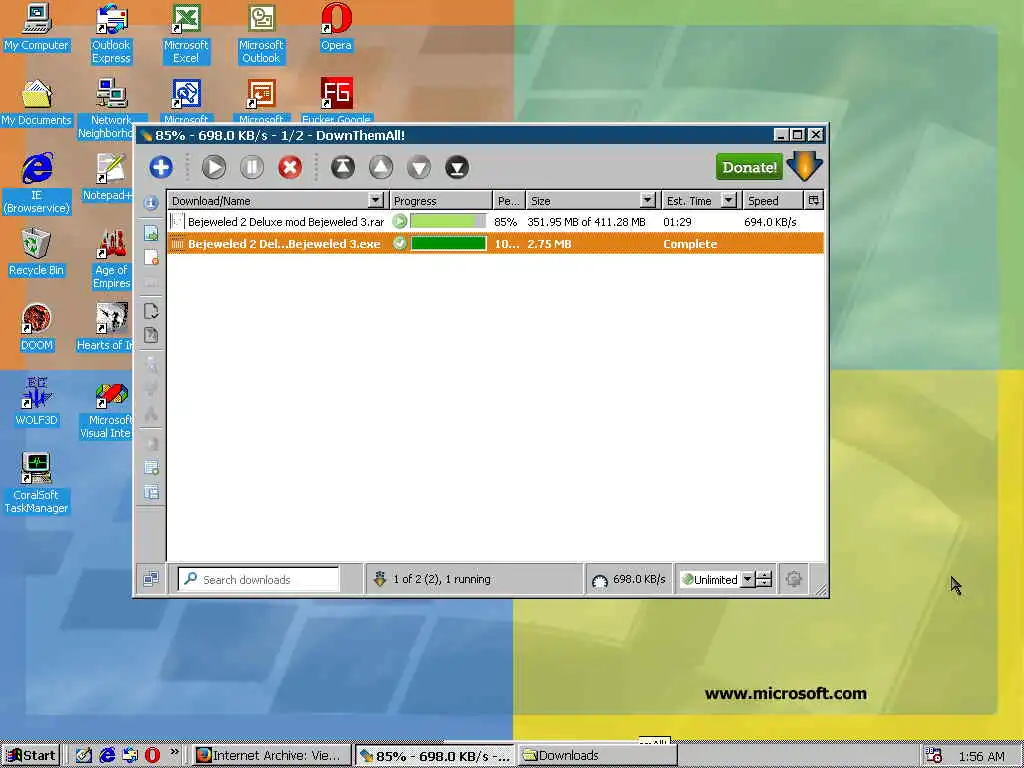Select the Outlook Express desktop icon

tap(111, 34)
